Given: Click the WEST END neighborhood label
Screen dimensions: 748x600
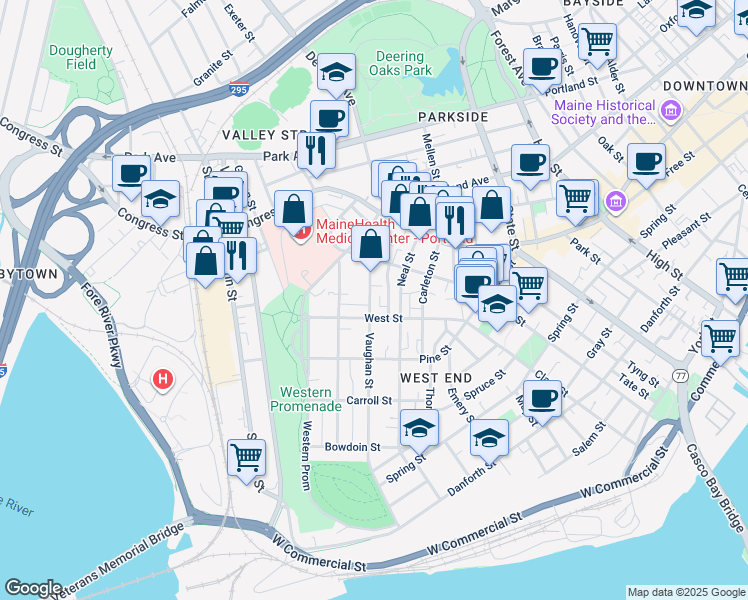Looking at the screenshot, I should point(436,378).
